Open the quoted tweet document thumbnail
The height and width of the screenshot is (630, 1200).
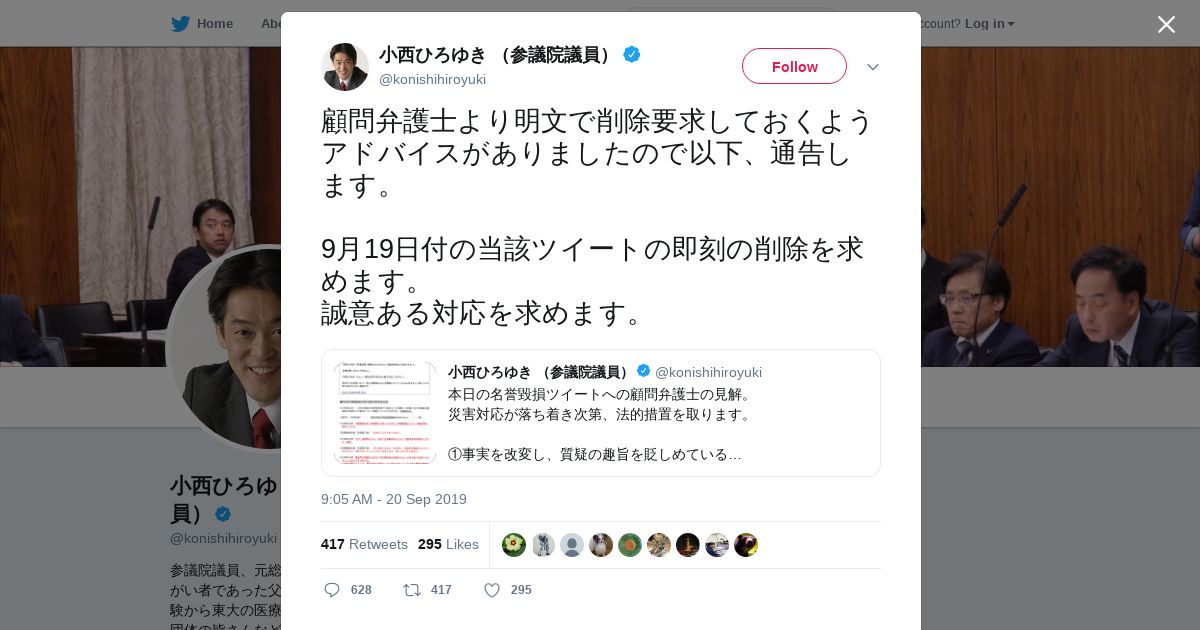[x=385, y=413]
